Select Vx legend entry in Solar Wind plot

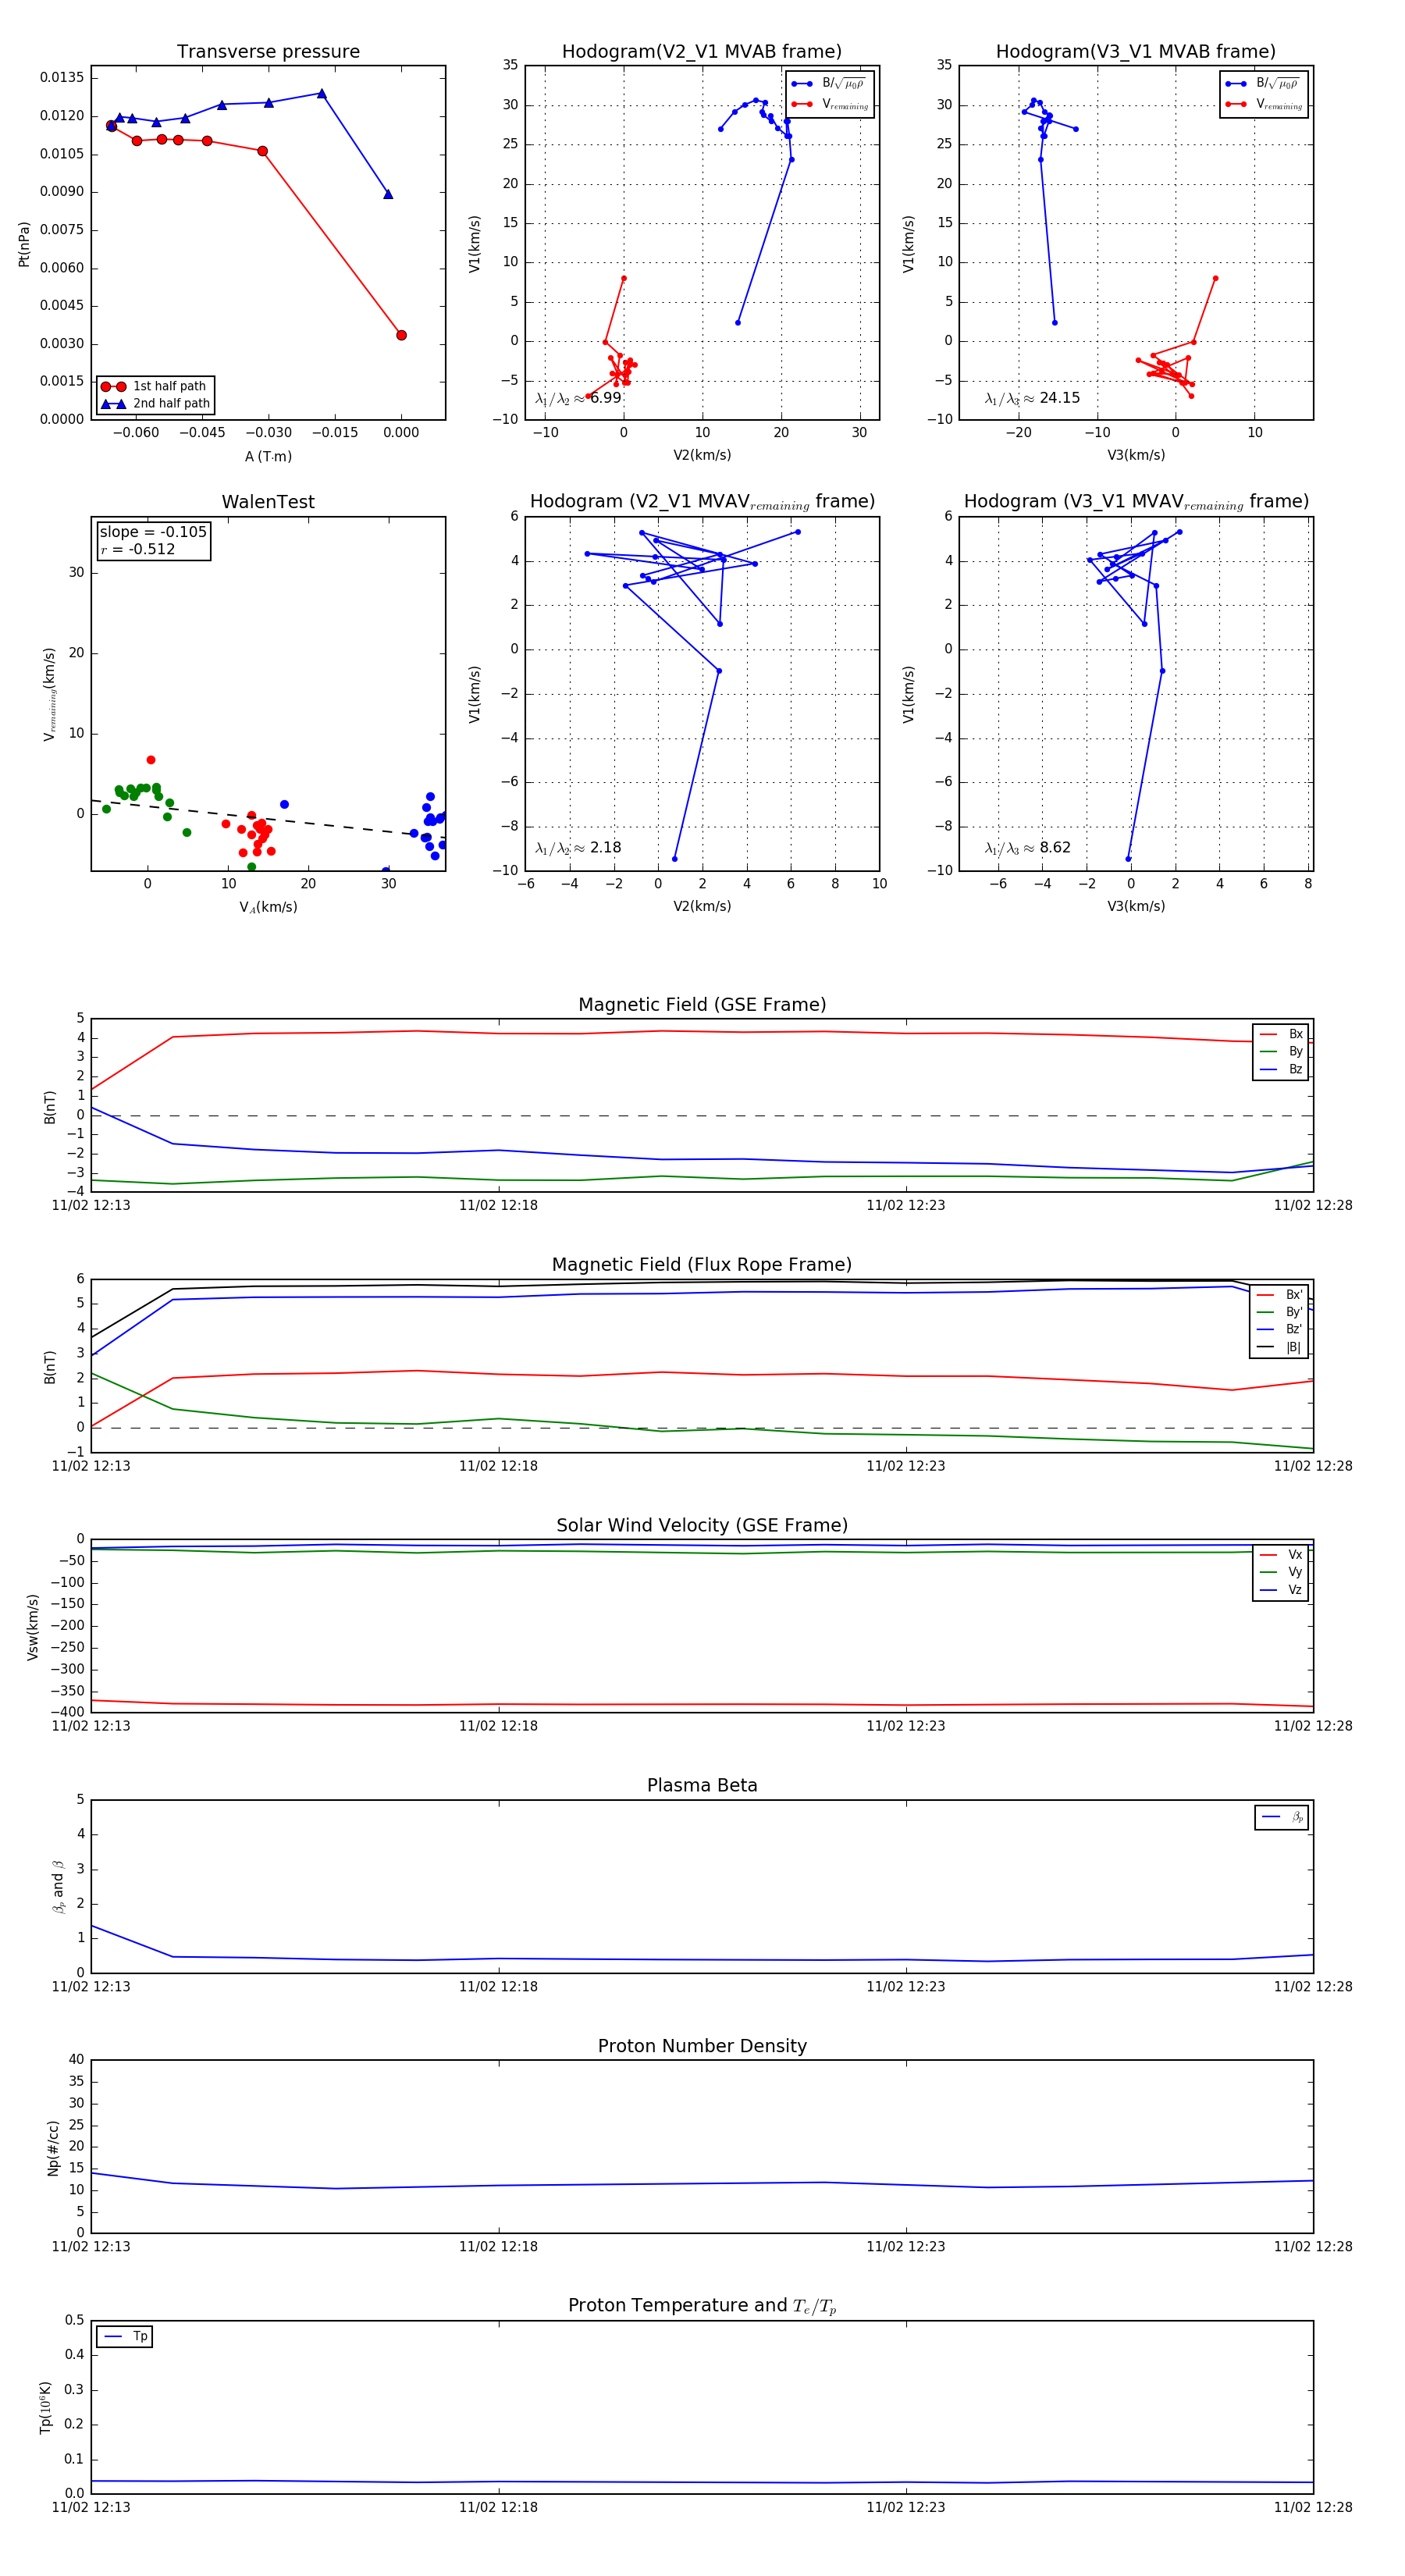(1282, 1554)
